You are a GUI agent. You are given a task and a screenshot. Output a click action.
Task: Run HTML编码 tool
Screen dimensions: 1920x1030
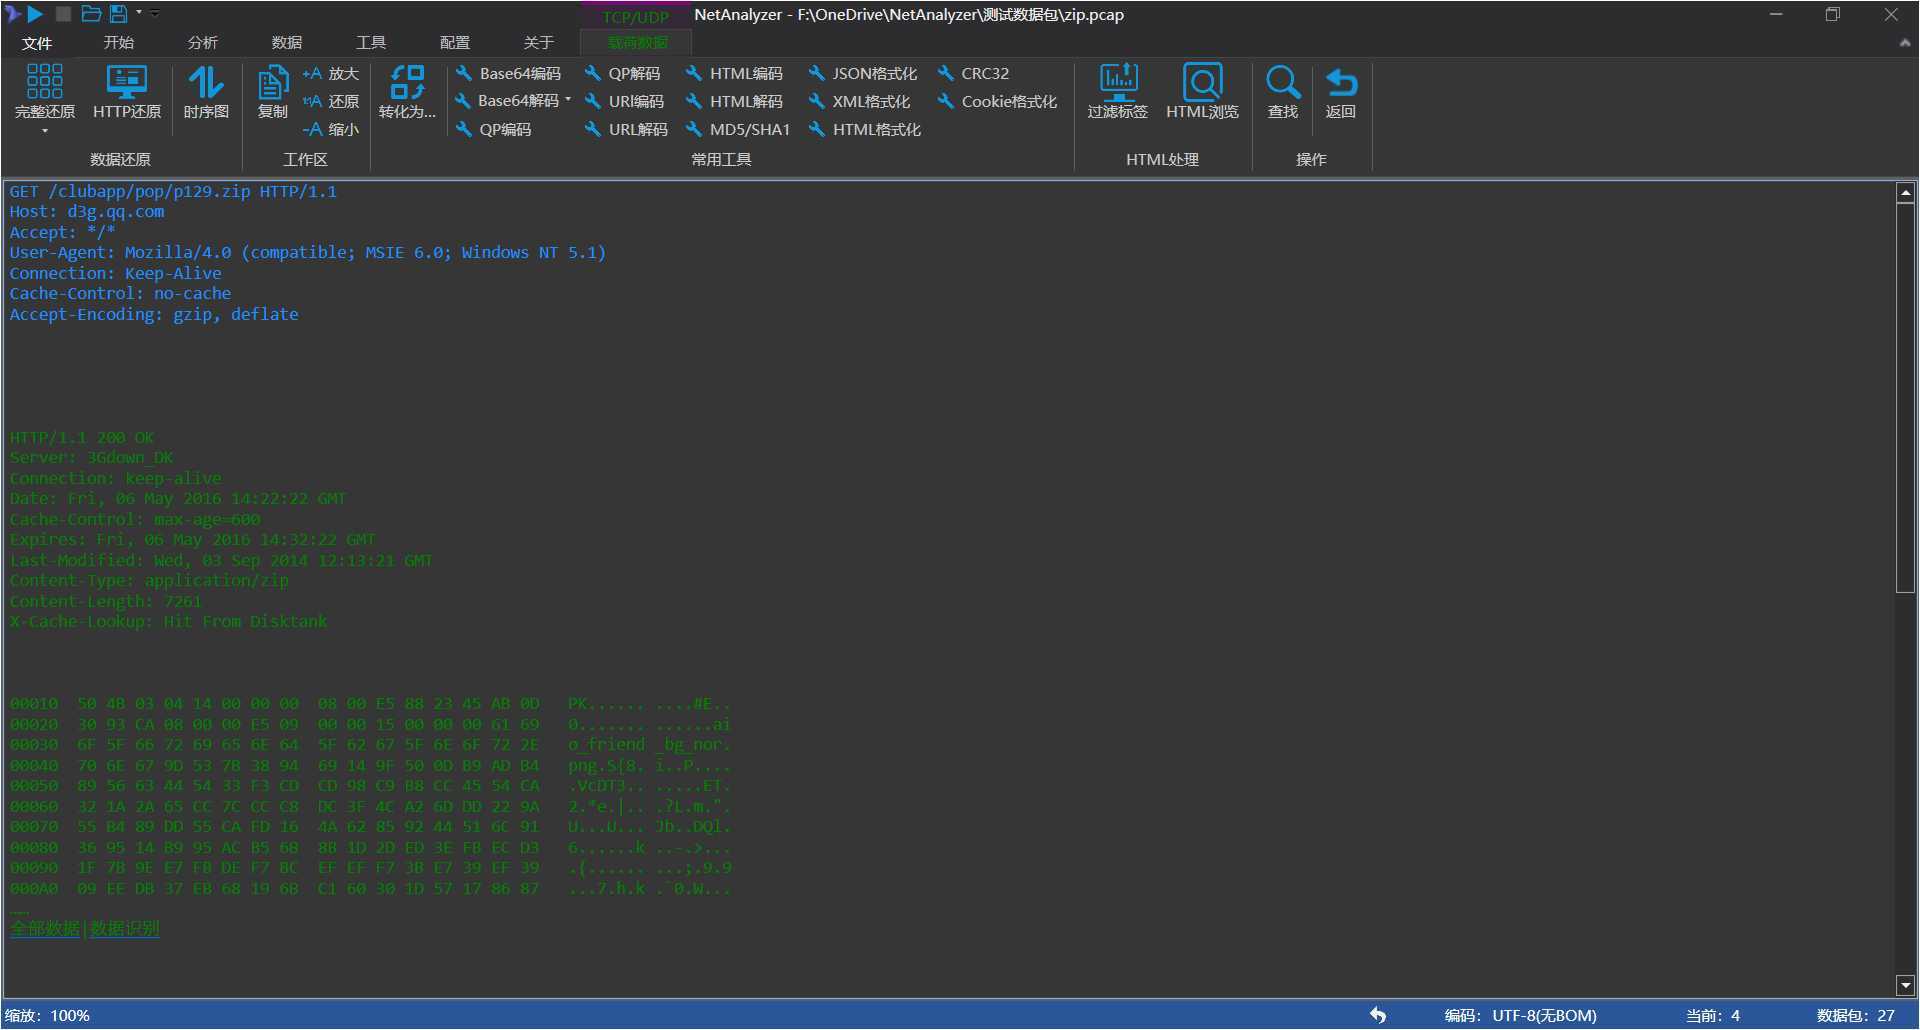734,73
